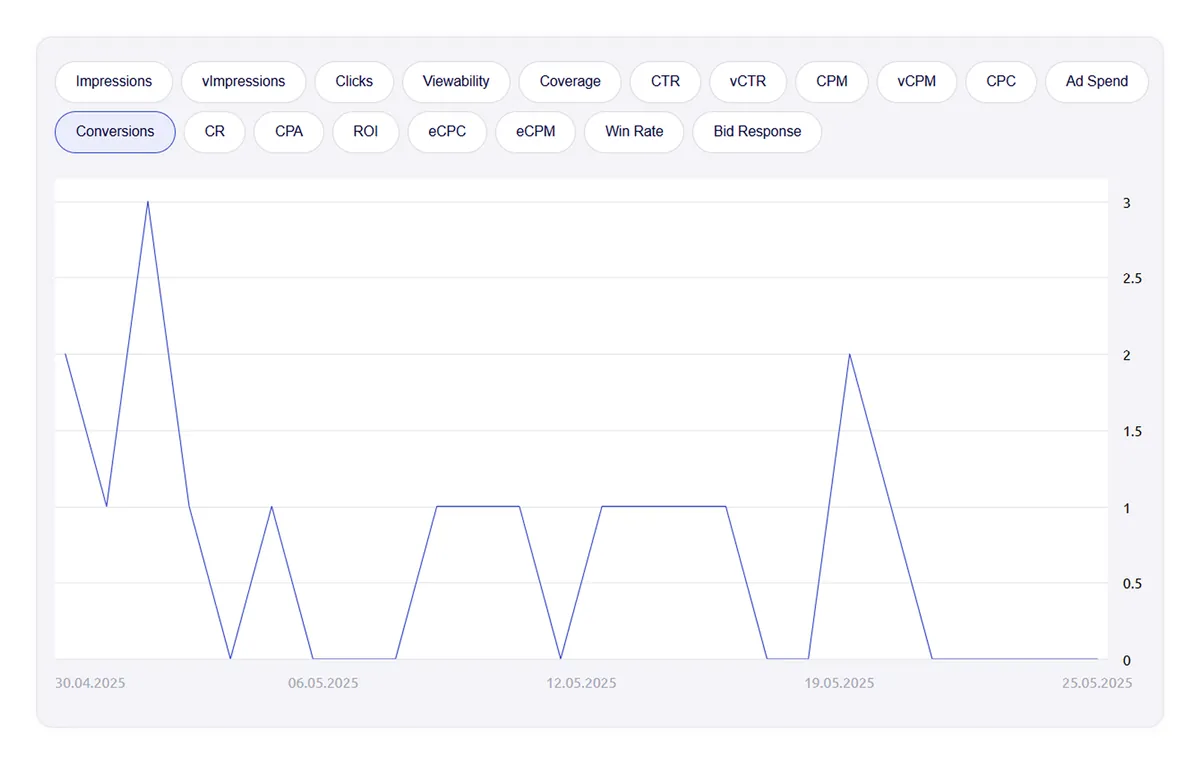This screenshot has height=764, width=1200.
Task: Switch to CPC metric
Action: 1001,82
